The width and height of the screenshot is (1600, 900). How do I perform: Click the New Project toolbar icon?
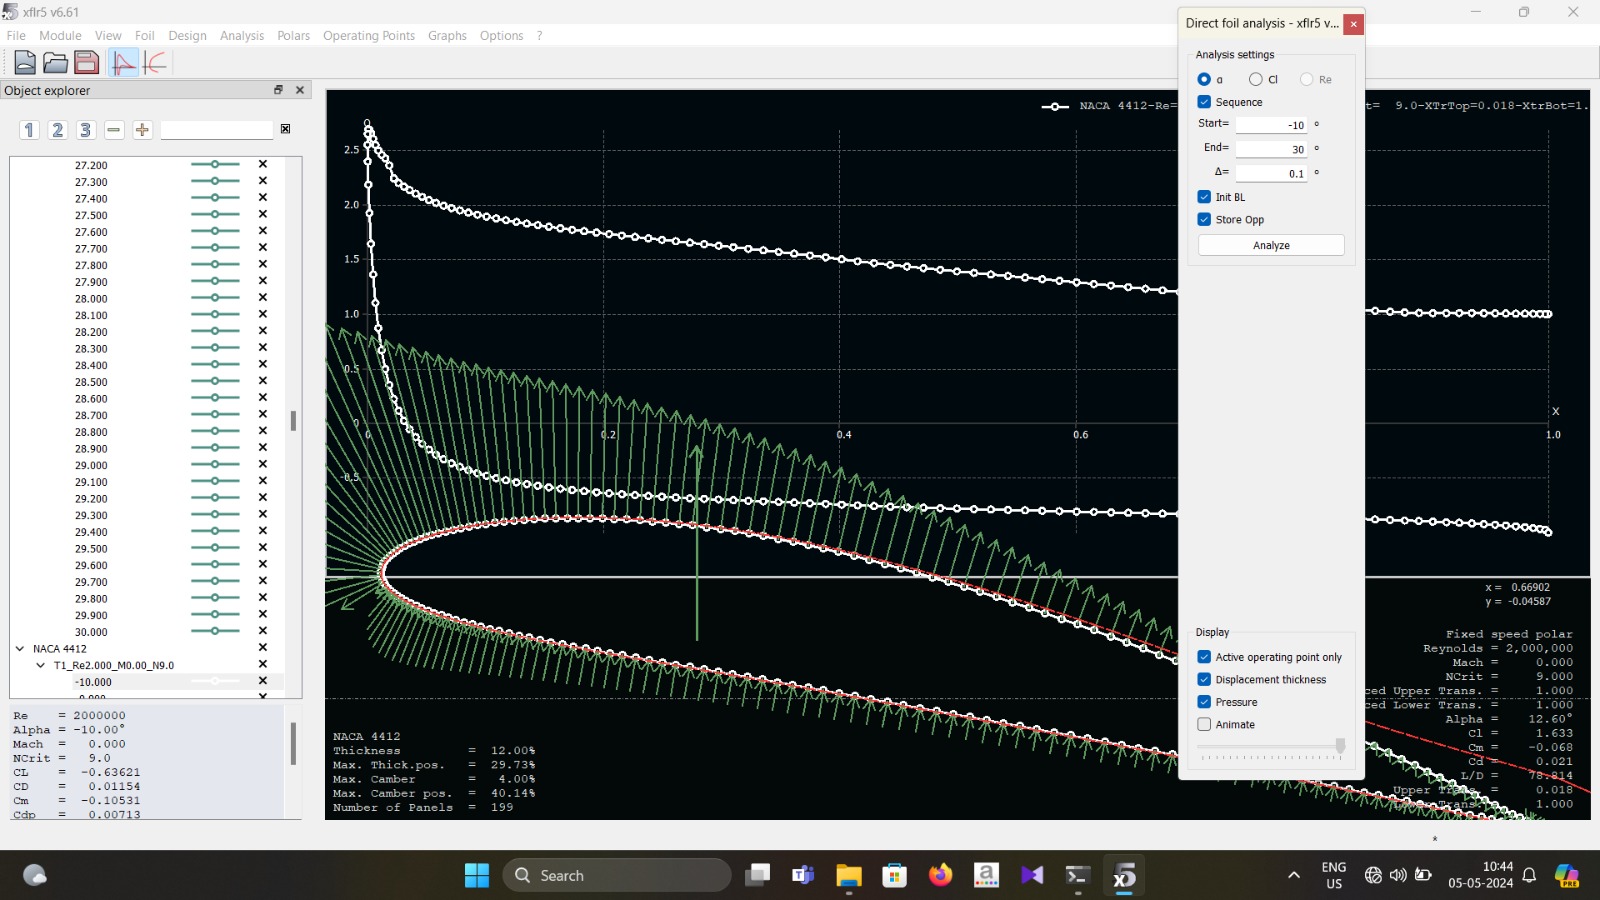[x=25, y=63]
